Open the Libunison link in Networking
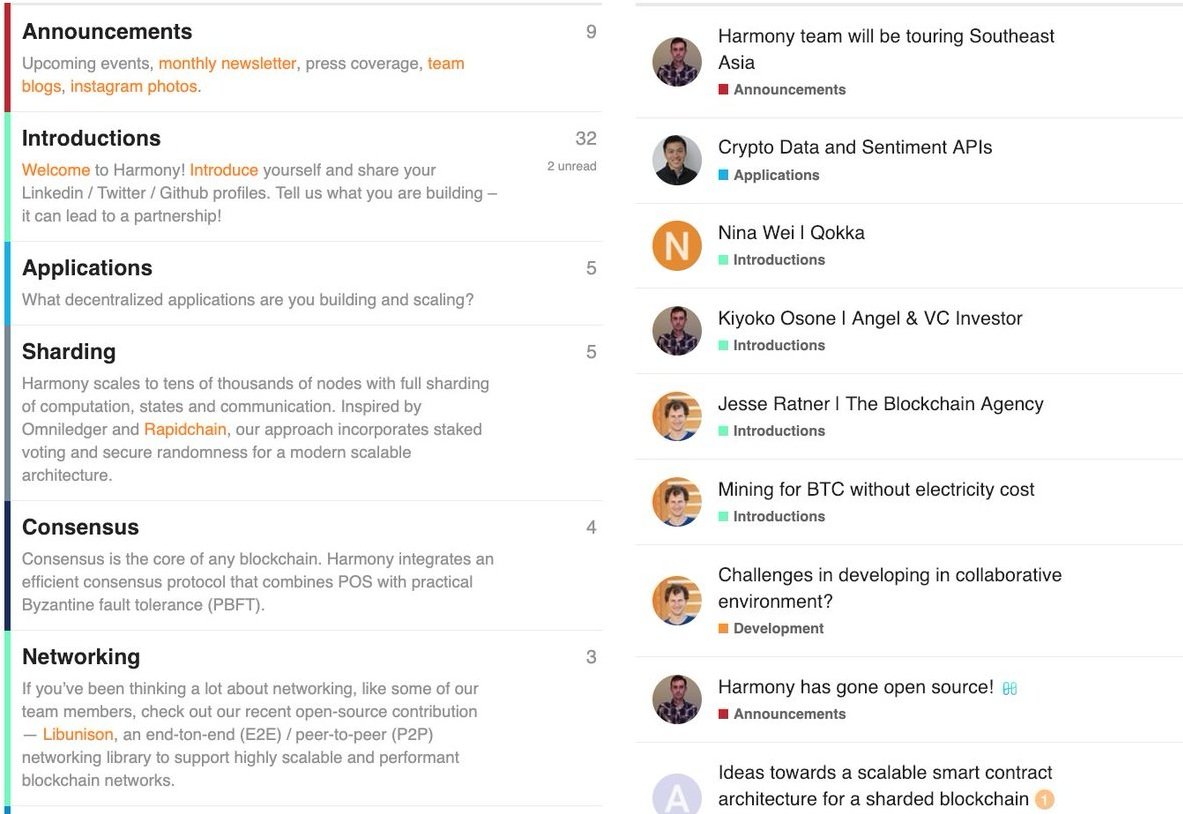Viewport: 1183px width, 814px height. (78, 734)
